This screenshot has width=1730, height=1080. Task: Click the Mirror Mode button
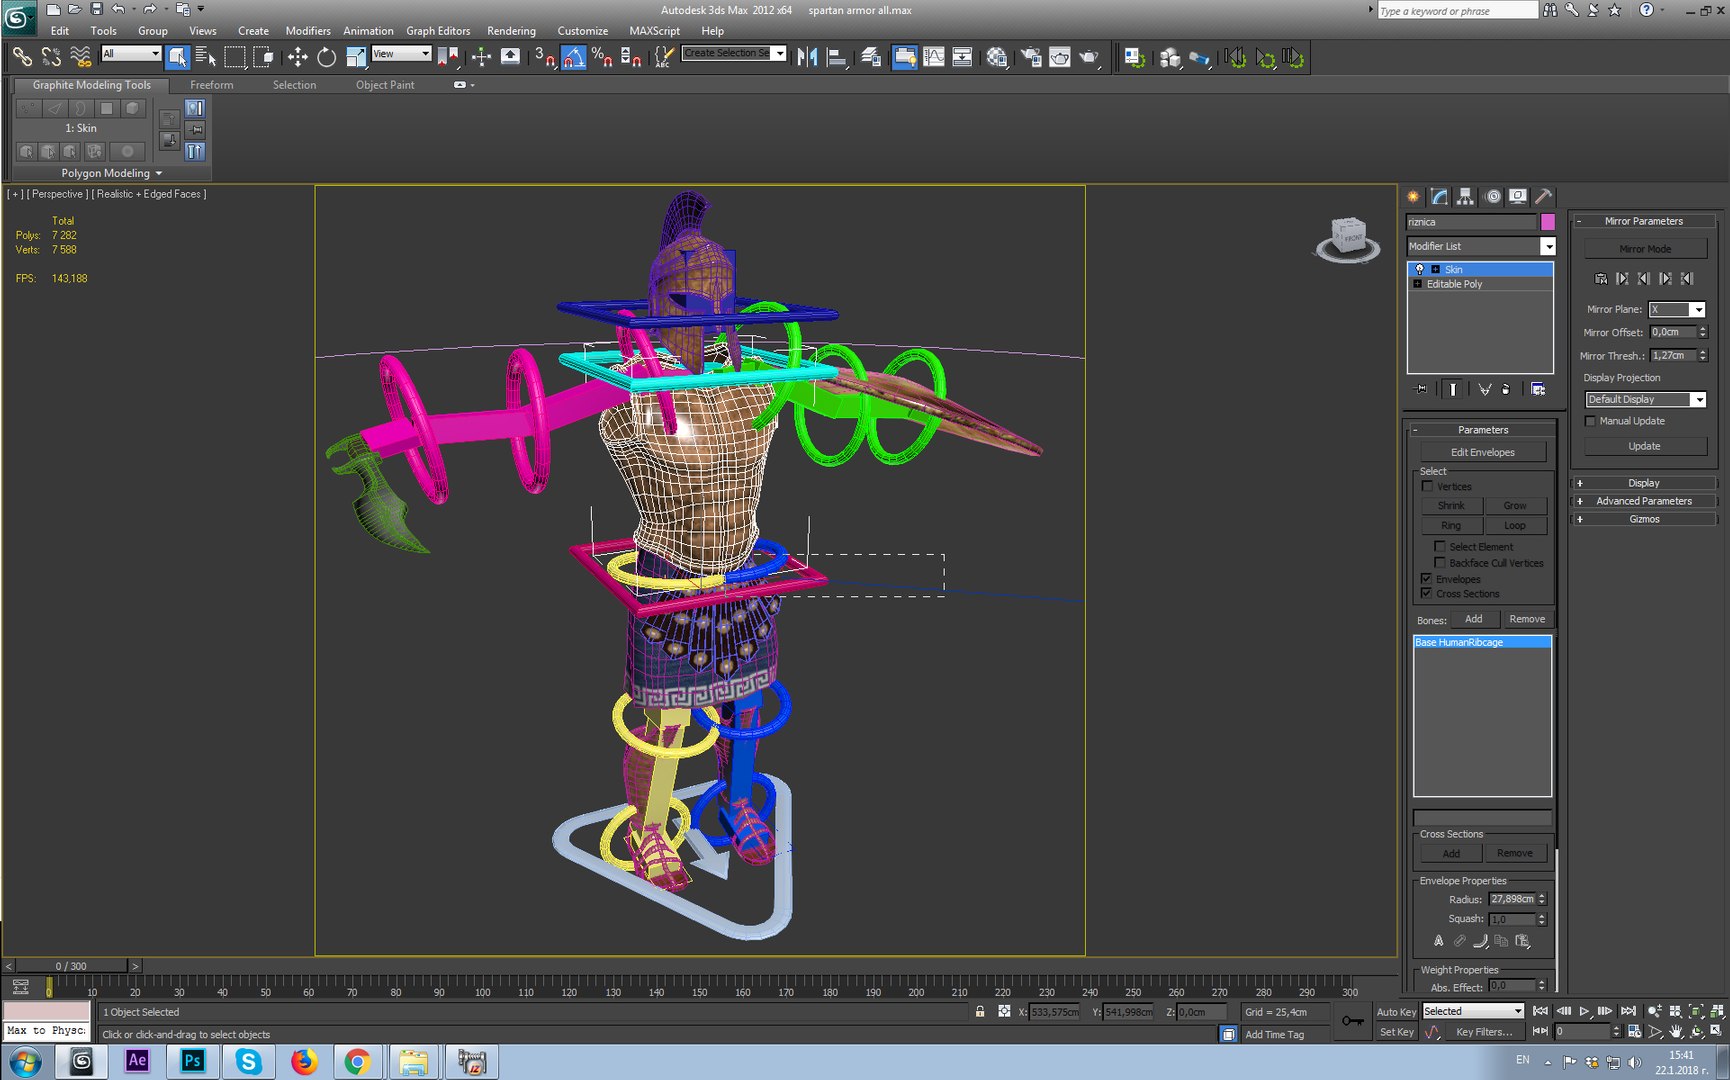1645,249
